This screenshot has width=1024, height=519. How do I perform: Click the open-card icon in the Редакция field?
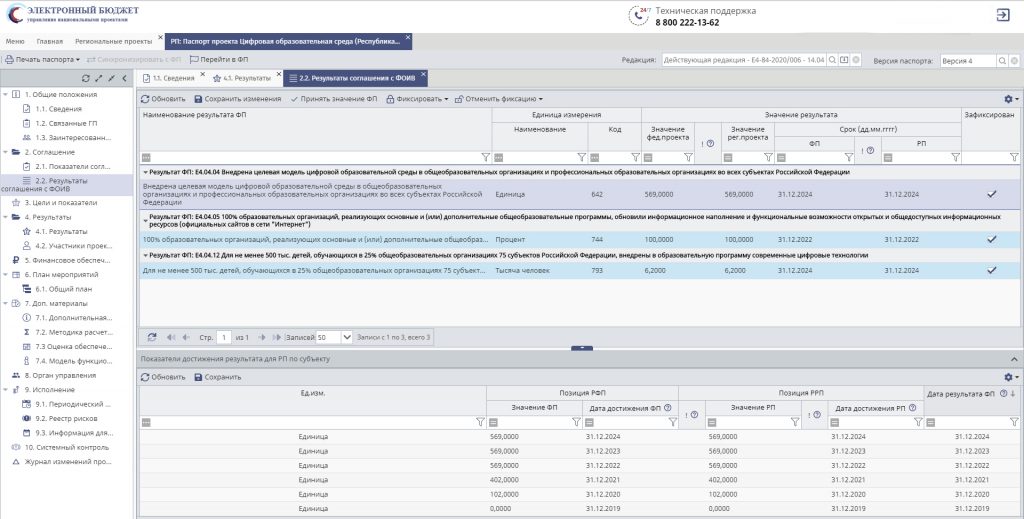[844, 60]
